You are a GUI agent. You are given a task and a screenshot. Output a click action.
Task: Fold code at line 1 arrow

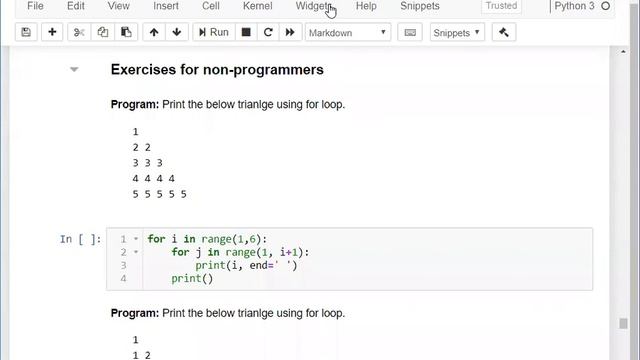pyautogui.click(x=136, y=239)
